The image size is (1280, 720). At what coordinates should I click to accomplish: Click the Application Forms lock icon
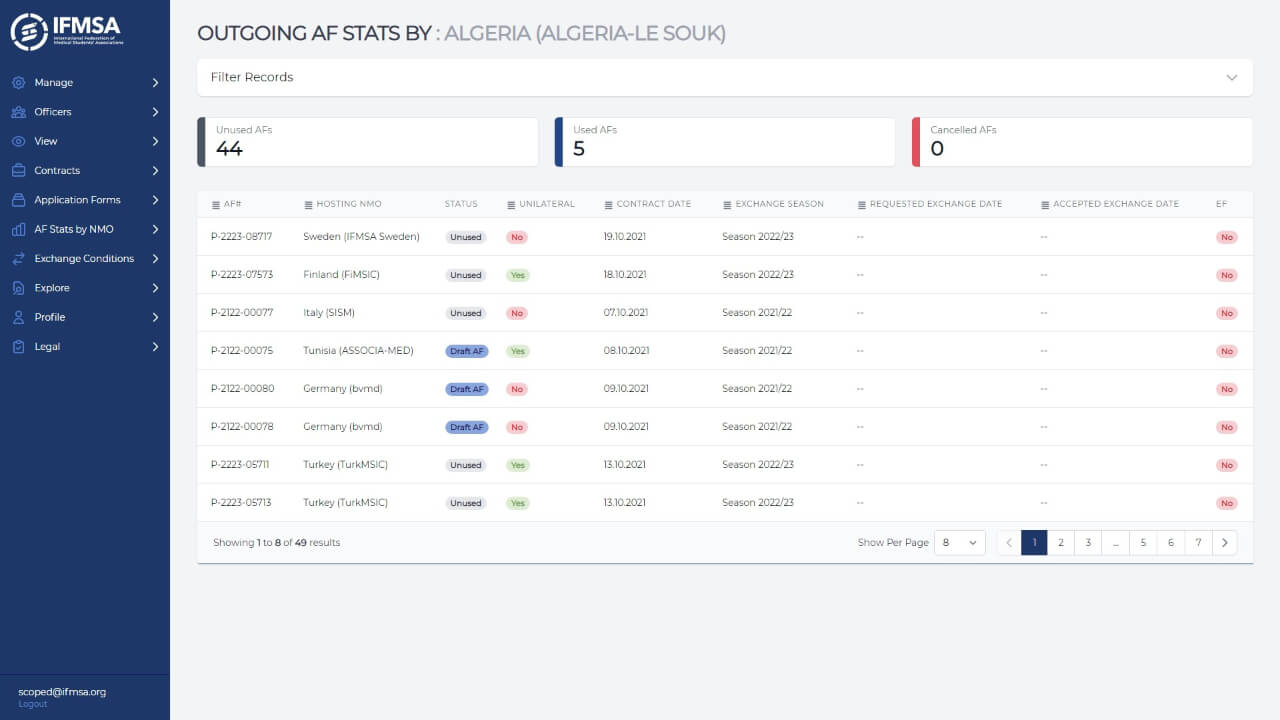(x=18, y=200)
